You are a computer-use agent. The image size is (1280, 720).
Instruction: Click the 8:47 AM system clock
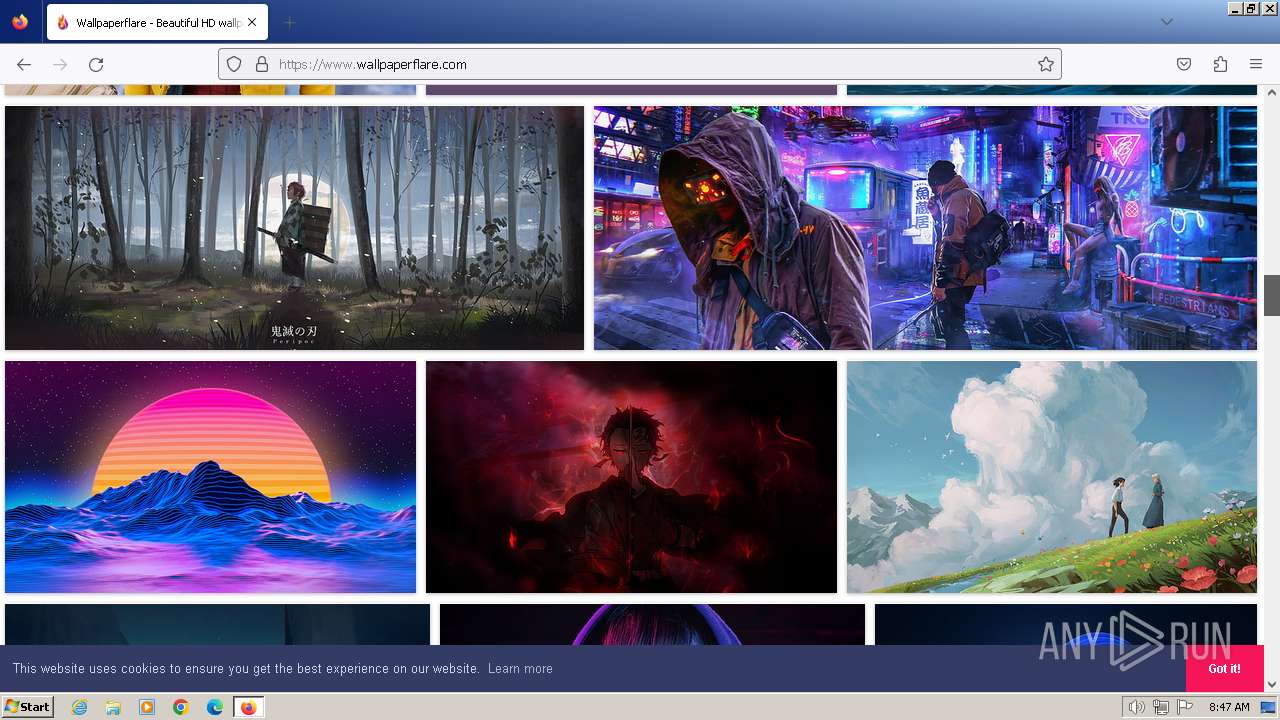coord(1229,707)
